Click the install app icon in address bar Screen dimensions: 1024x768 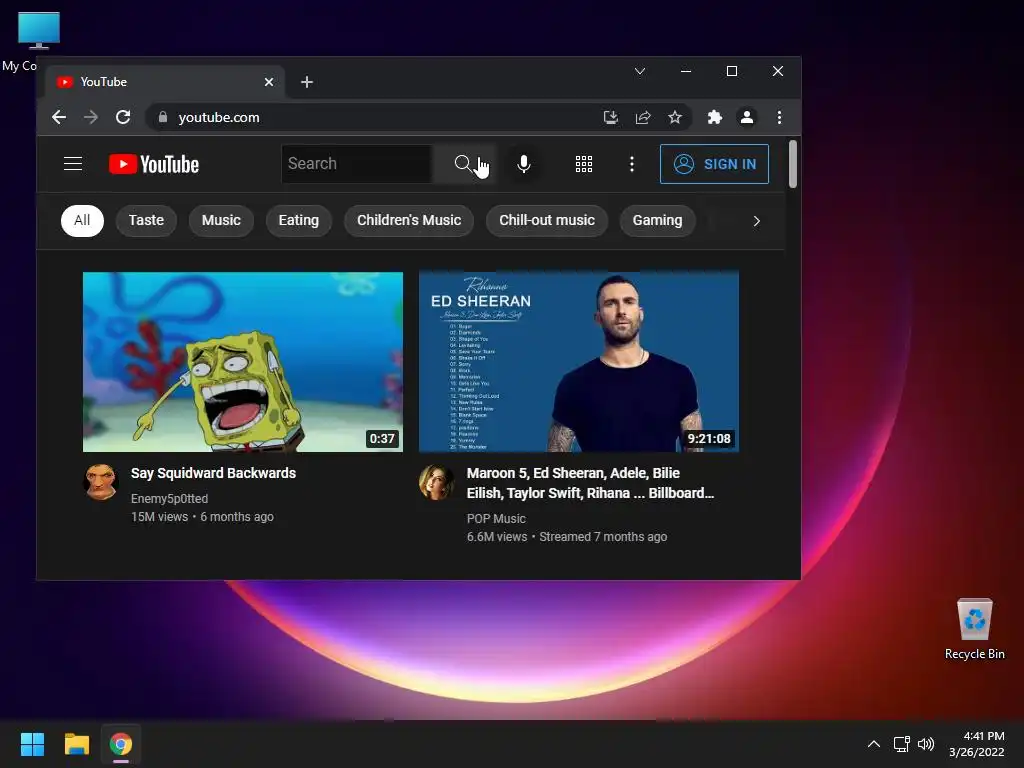pyautogui.click(x=611, y=118)
